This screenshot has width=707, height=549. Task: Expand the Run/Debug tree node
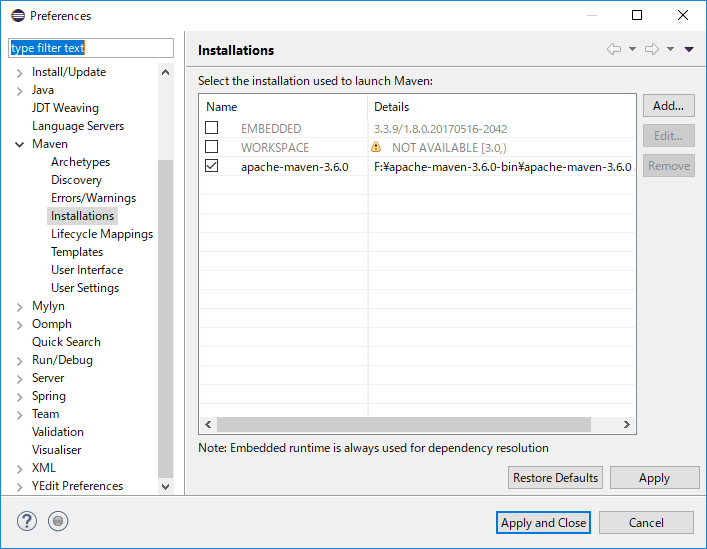point(19,361)
